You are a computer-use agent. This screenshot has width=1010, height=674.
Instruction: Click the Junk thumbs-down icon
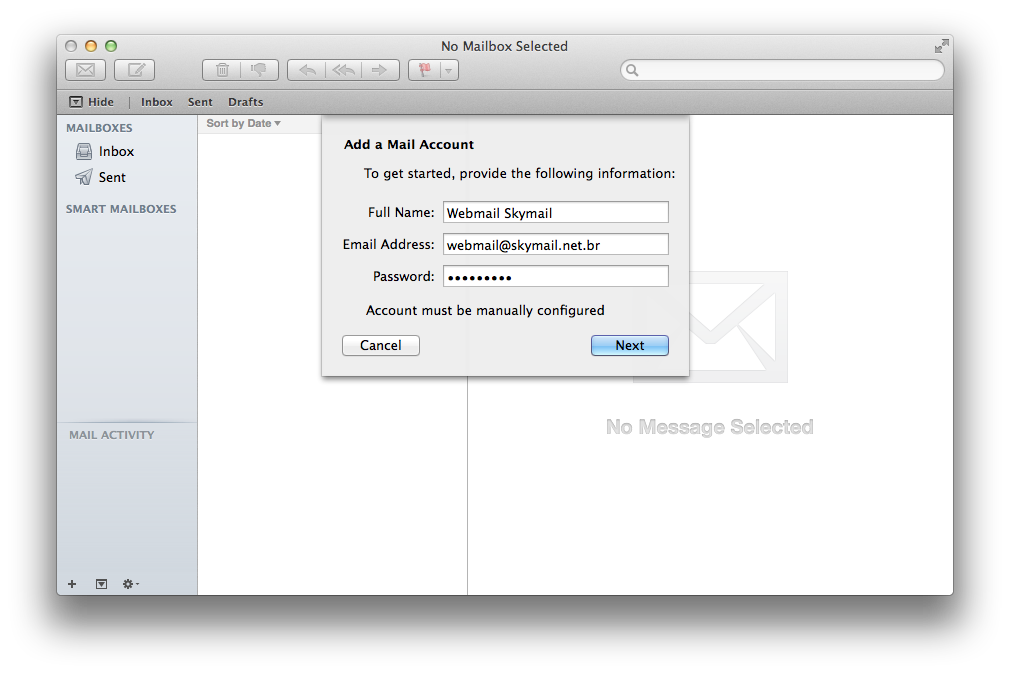pyautogui.click(x=259, y=70)
